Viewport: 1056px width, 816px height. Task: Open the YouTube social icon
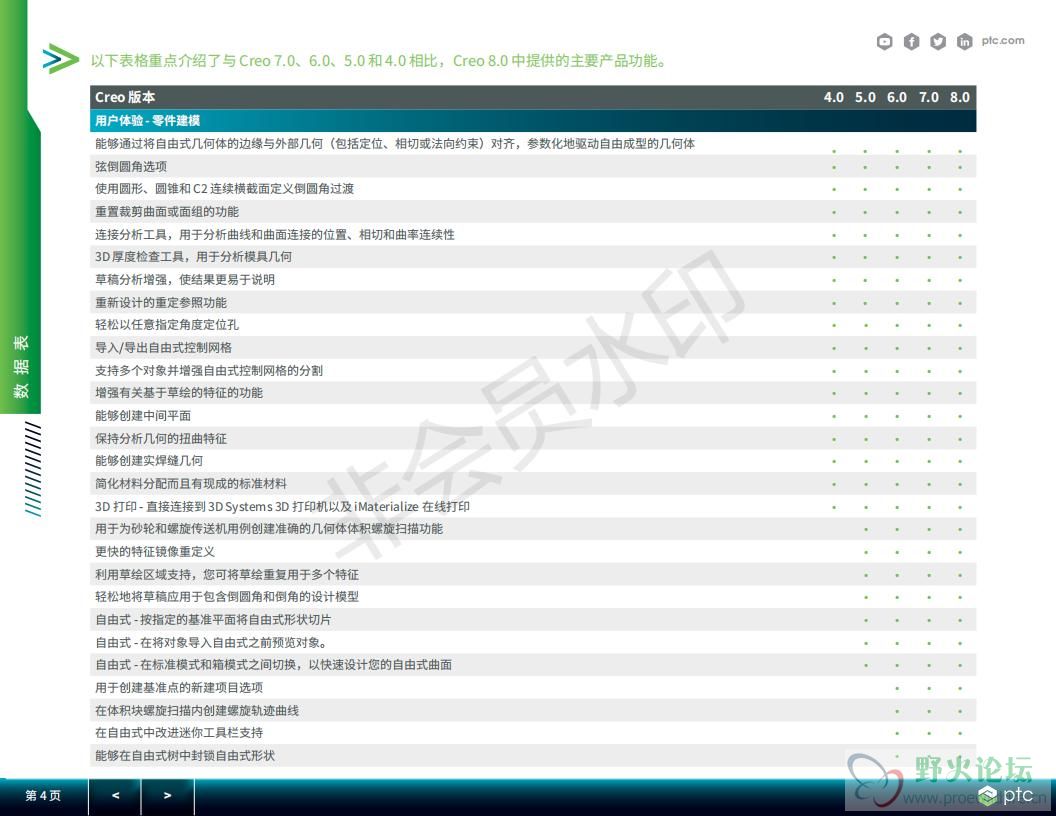(x=884, y=42)
